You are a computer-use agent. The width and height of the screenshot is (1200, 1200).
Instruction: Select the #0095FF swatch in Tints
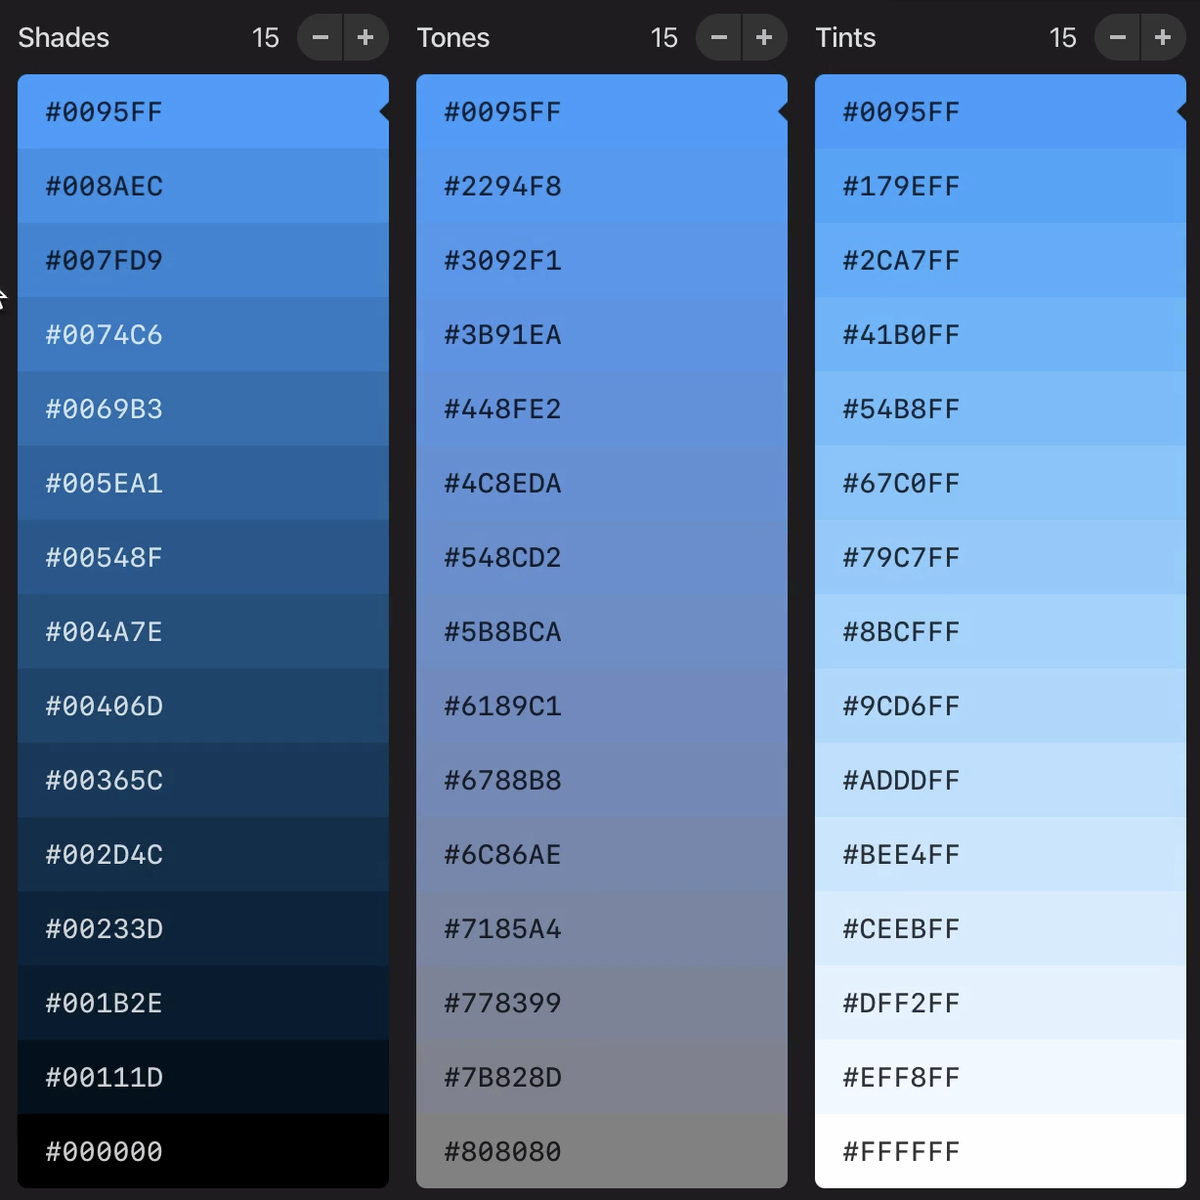(1001, 112)
